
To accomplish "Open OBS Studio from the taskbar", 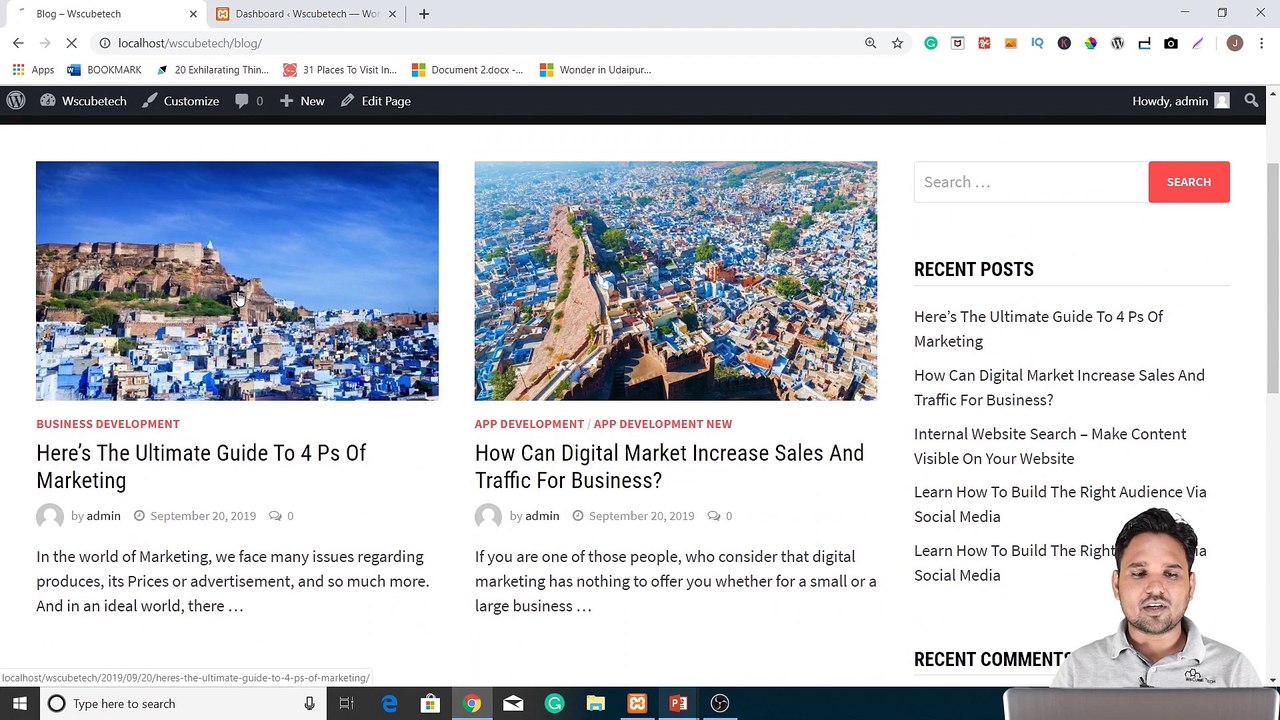I will 719,704.
